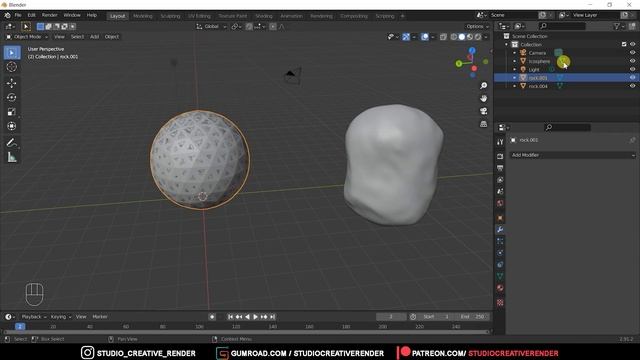The width and height of the screenshot is (640, 360).
Task: Activate the Move tool
Action: click(x=11, y=83)
